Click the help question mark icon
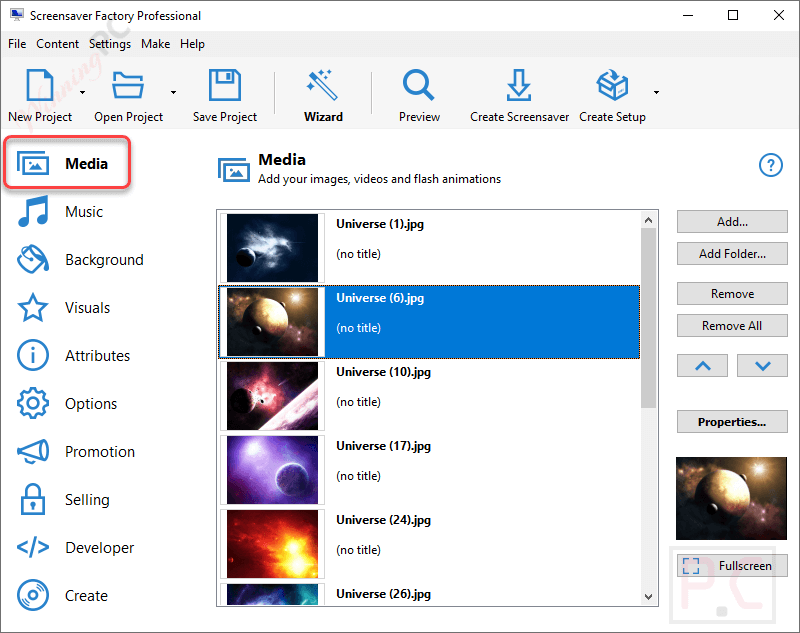The image size is (800, 633). pyautogui.click(x=770, y=165)
